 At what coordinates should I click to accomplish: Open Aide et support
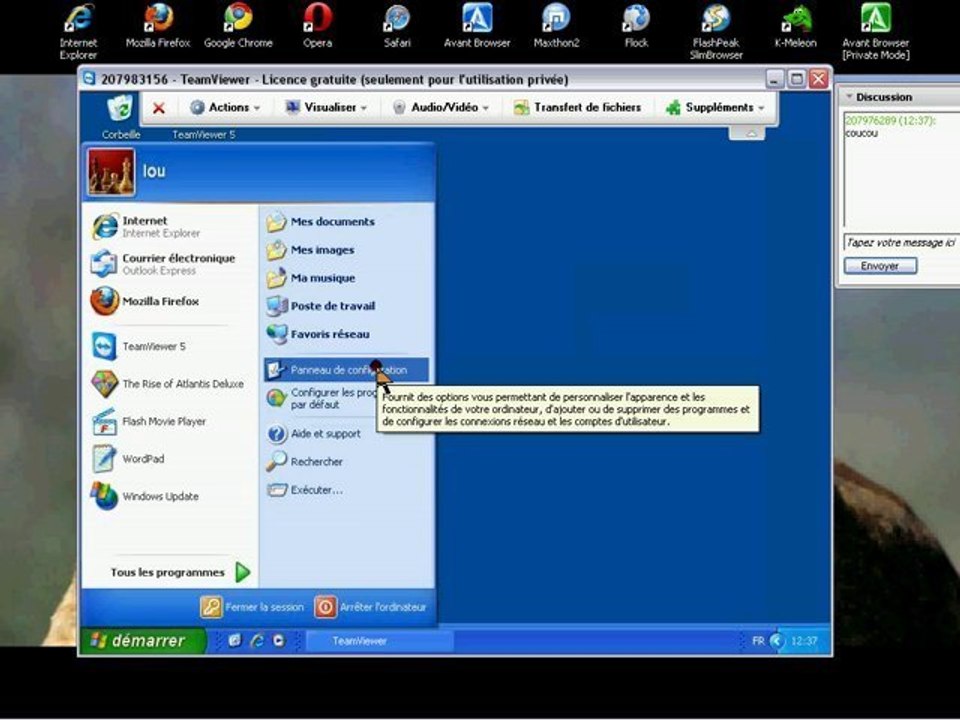pyautogui.click(x=313, y=433)
